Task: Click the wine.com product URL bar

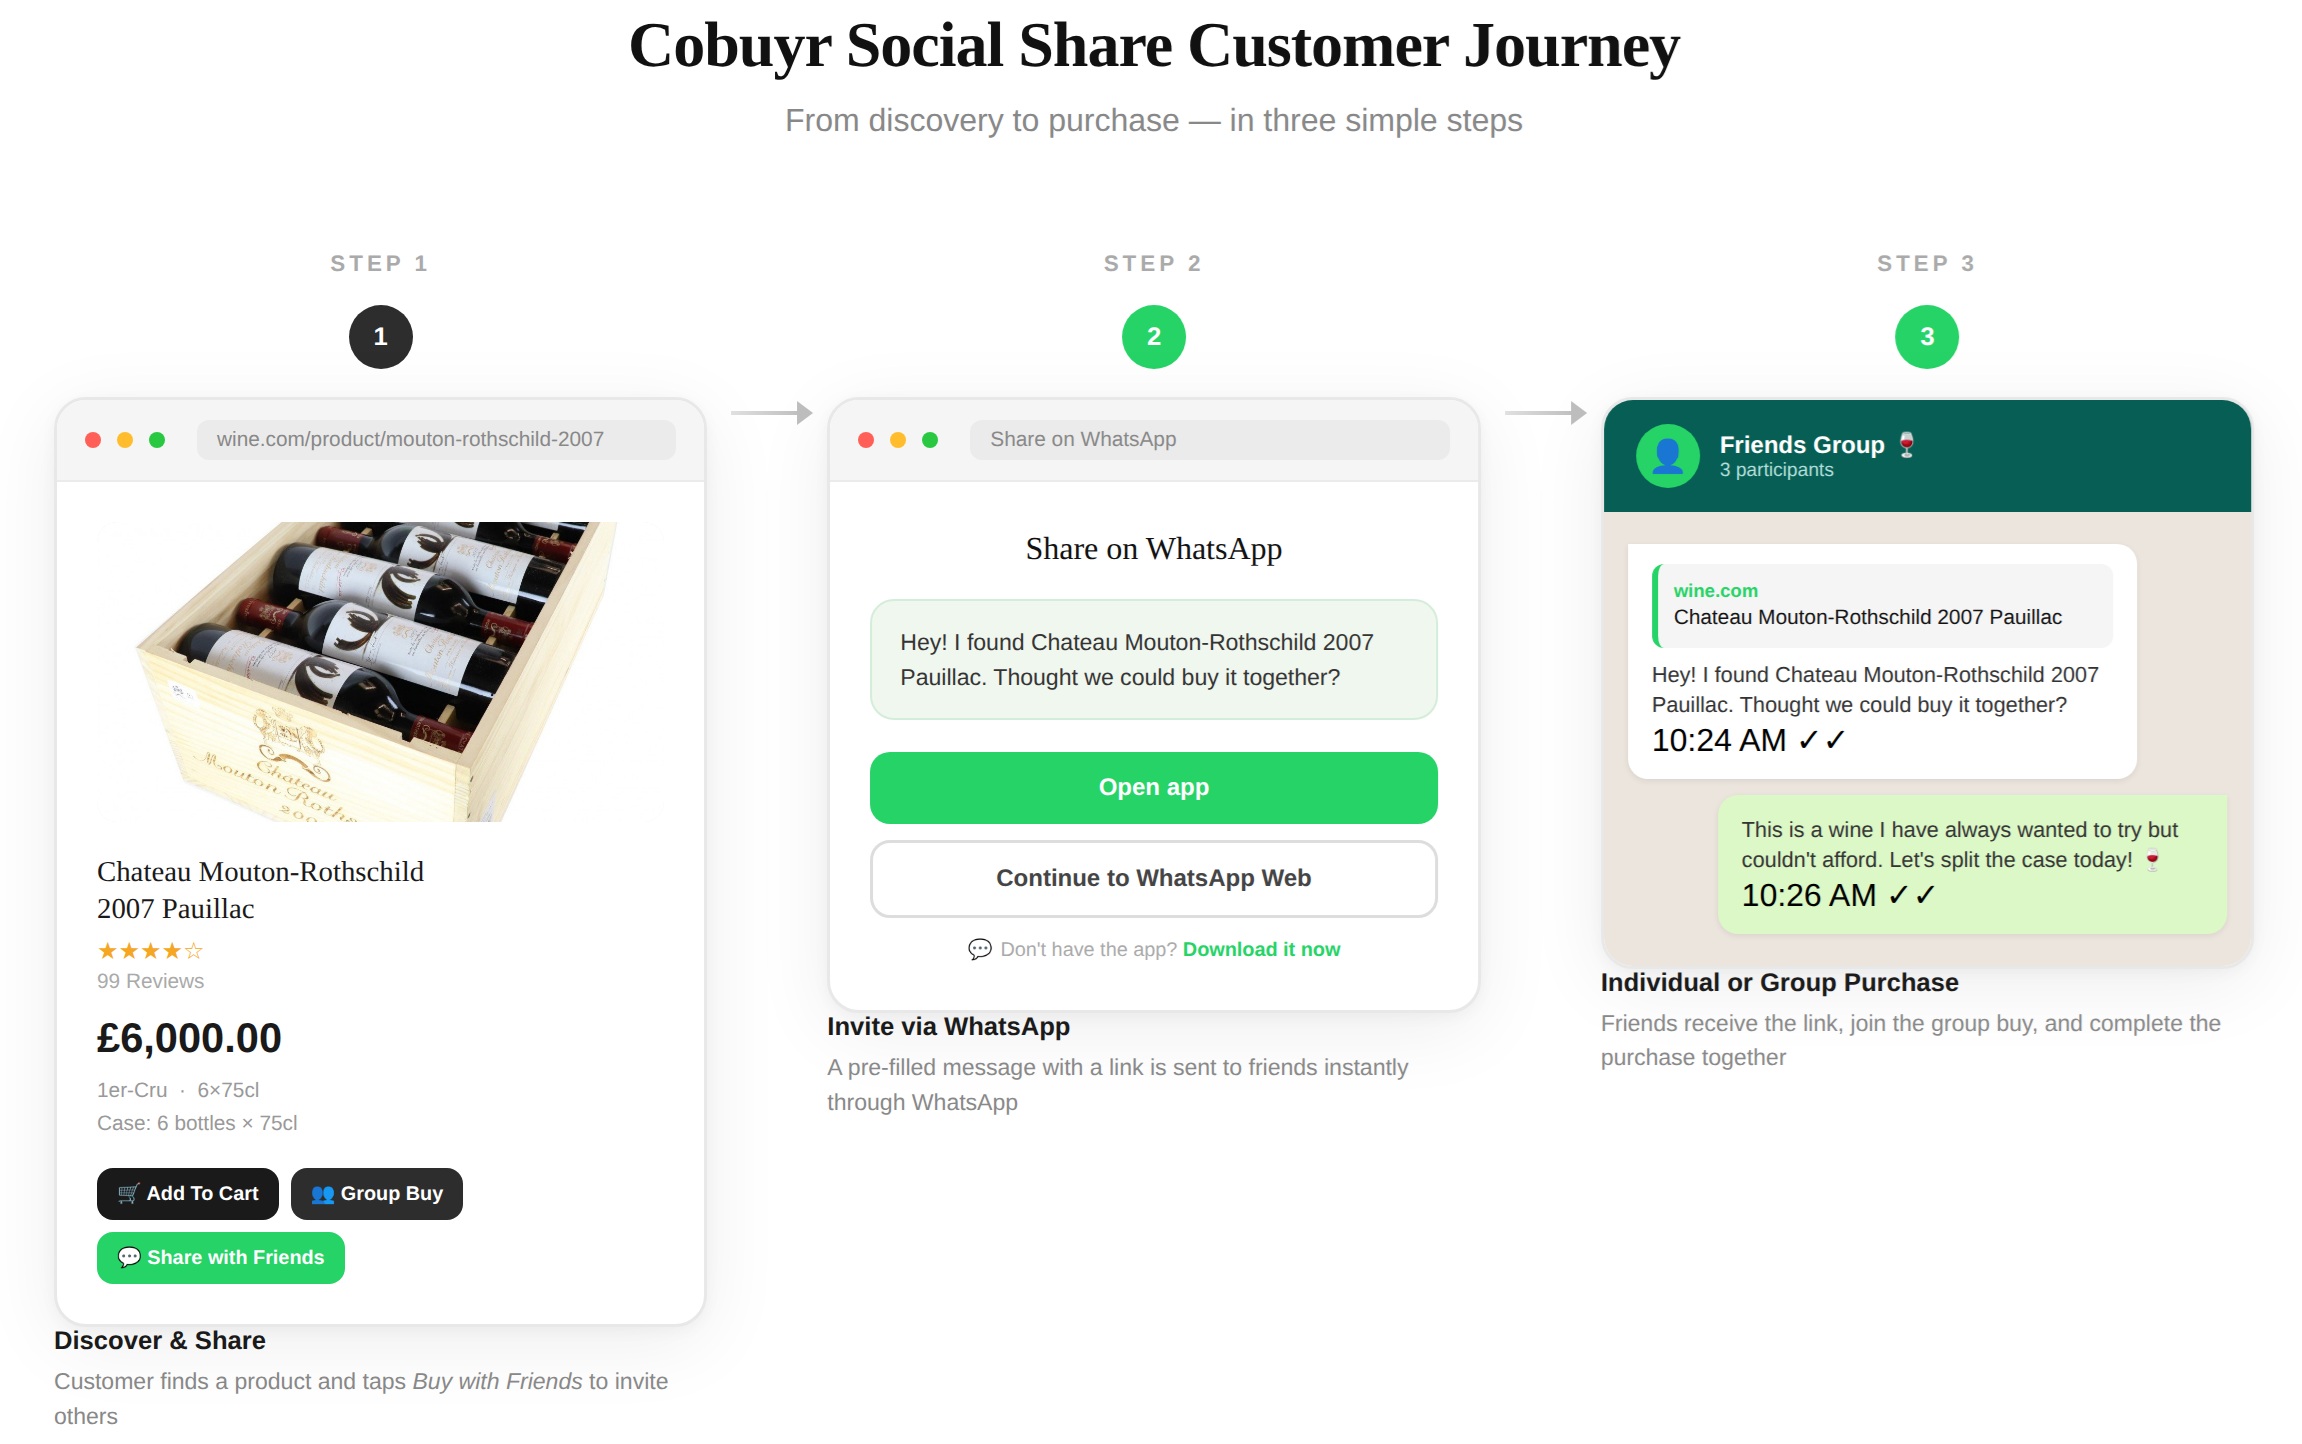Action: click(x=436, y=440)
